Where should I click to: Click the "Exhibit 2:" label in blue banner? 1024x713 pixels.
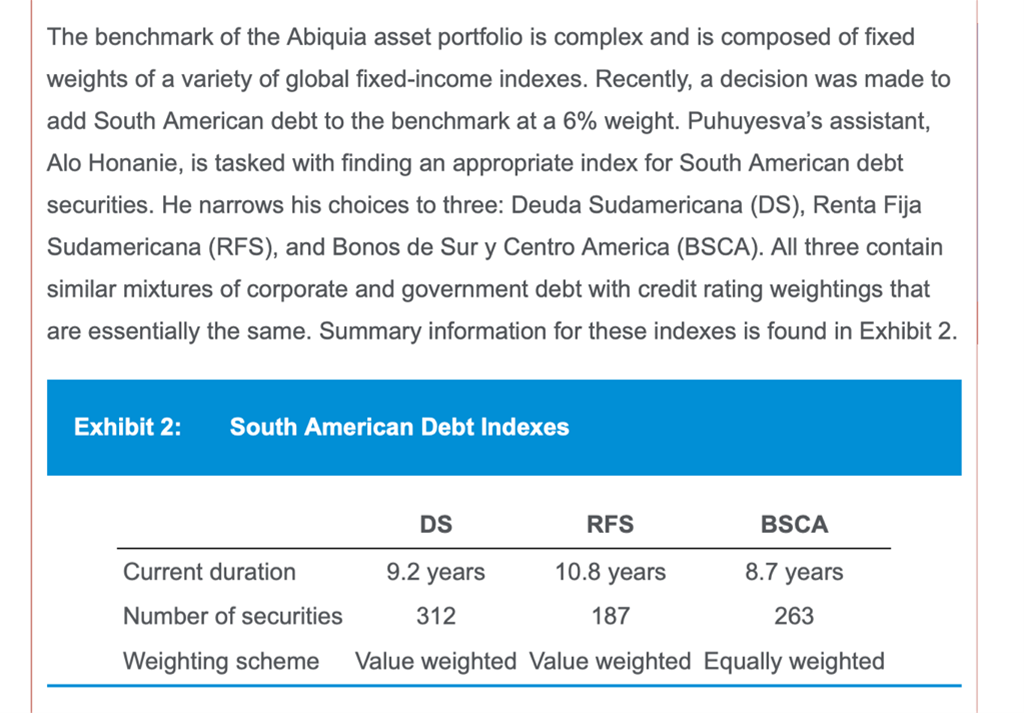tap(128, 427)
